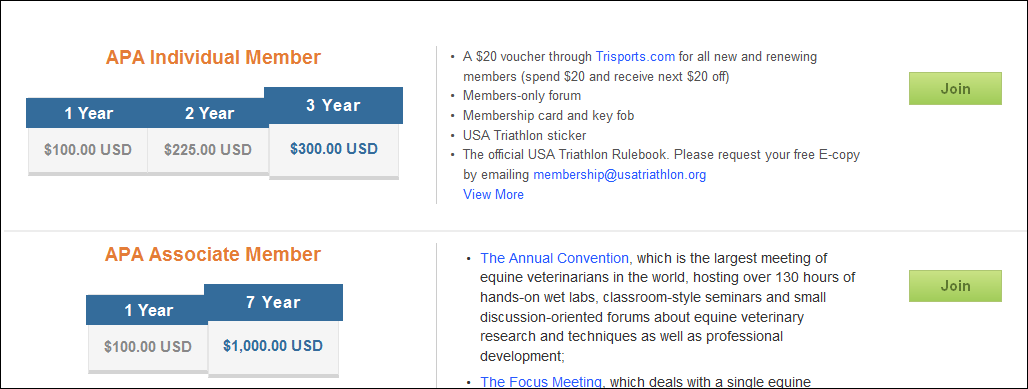Click Join for APA Individual Member
1028x389 pixels.
tap(955, 89)
